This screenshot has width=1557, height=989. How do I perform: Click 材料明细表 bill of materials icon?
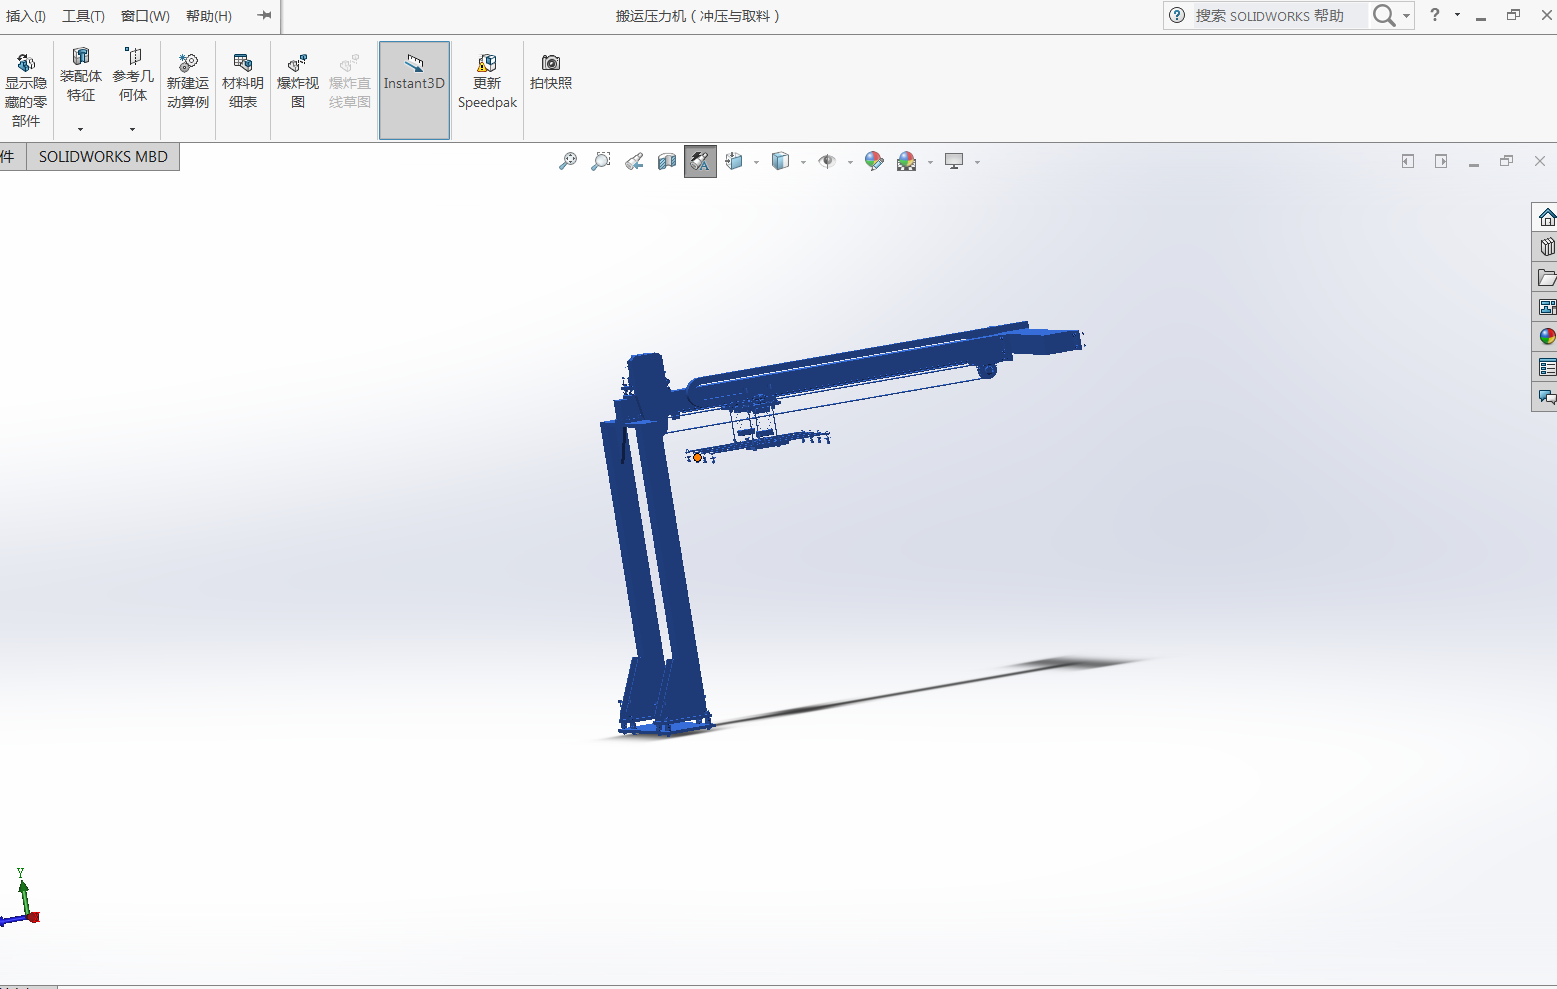(x=243, y=82)
